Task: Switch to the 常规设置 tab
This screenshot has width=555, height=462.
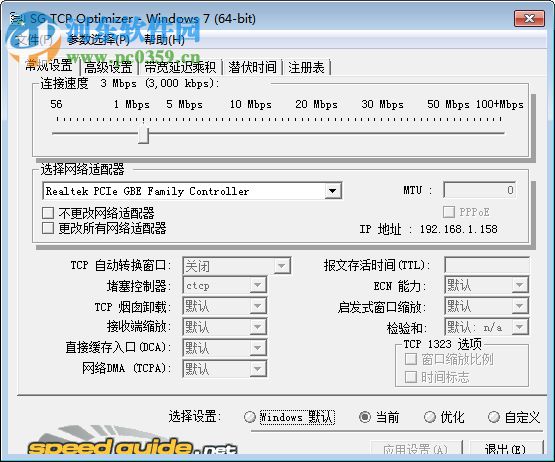Action: tap(49, 66)
